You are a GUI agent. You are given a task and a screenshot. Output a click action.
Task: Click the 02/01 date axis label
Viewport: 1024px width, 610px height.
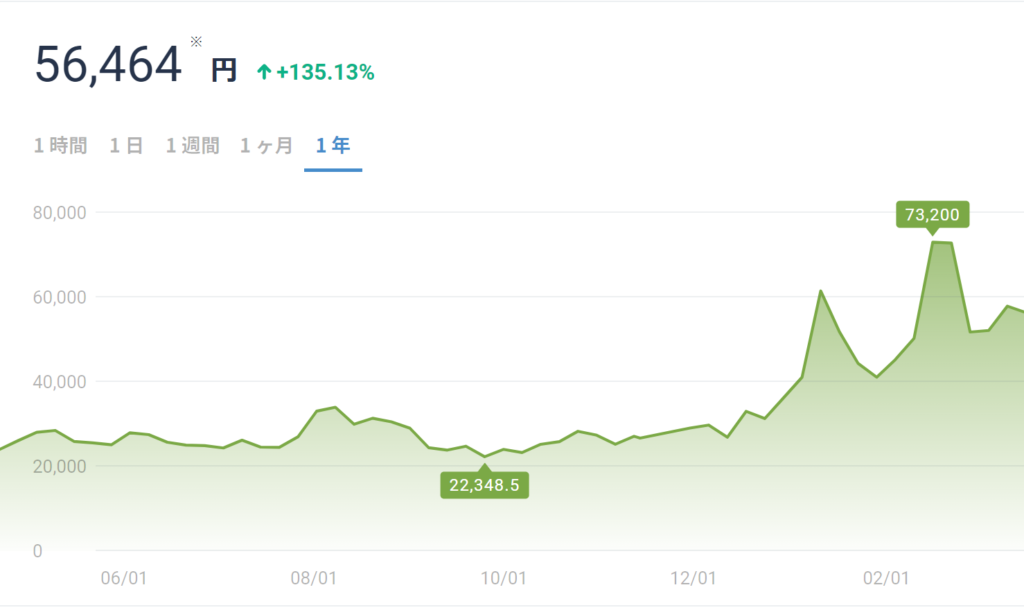885,579
